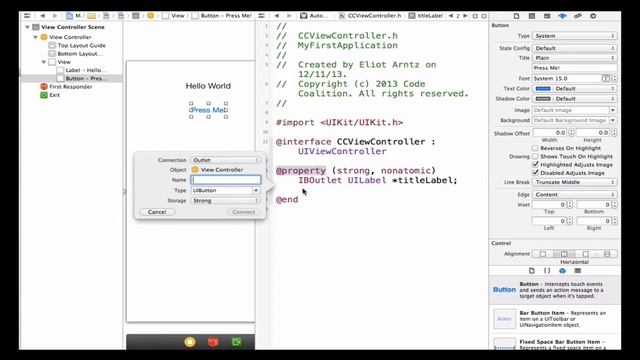
Task: Click the related items icon in Interface Builder jump bar
Action: [x=27, y=16]
